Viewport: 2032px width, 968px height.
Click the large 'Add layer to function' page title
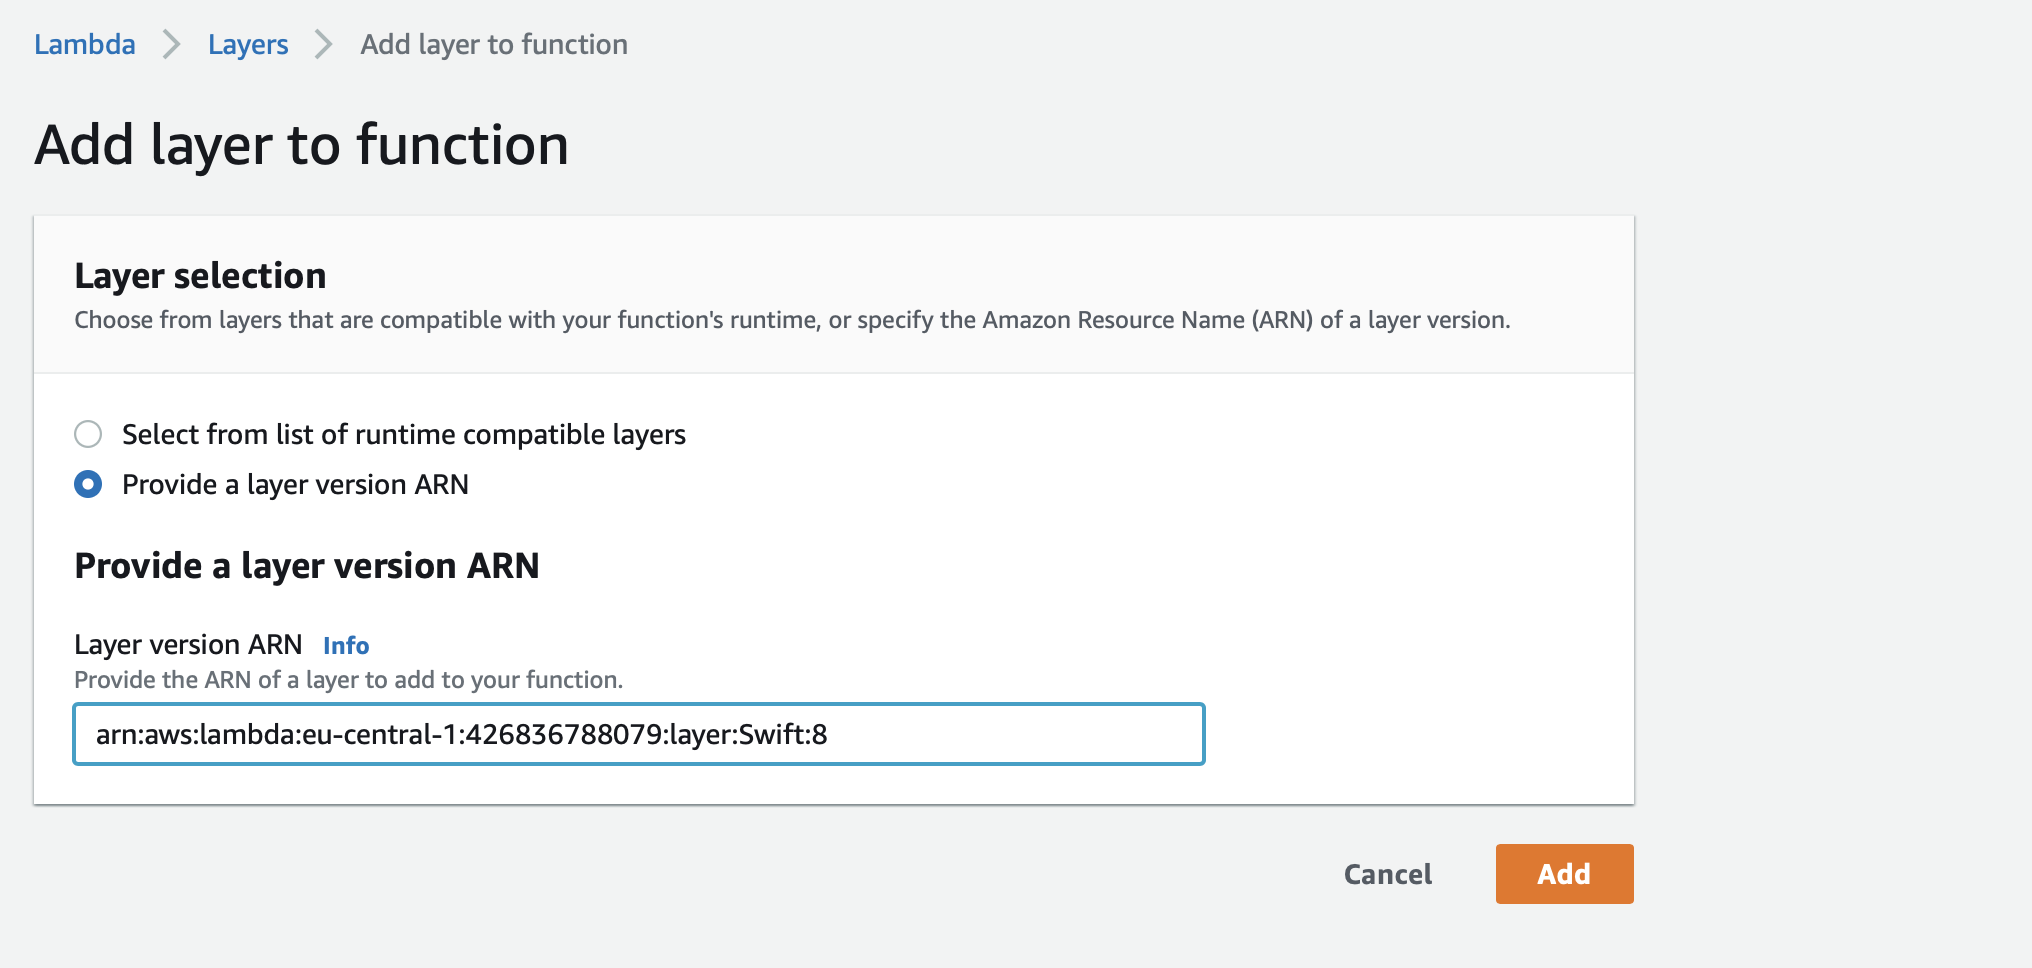click(x=302, y=145)
